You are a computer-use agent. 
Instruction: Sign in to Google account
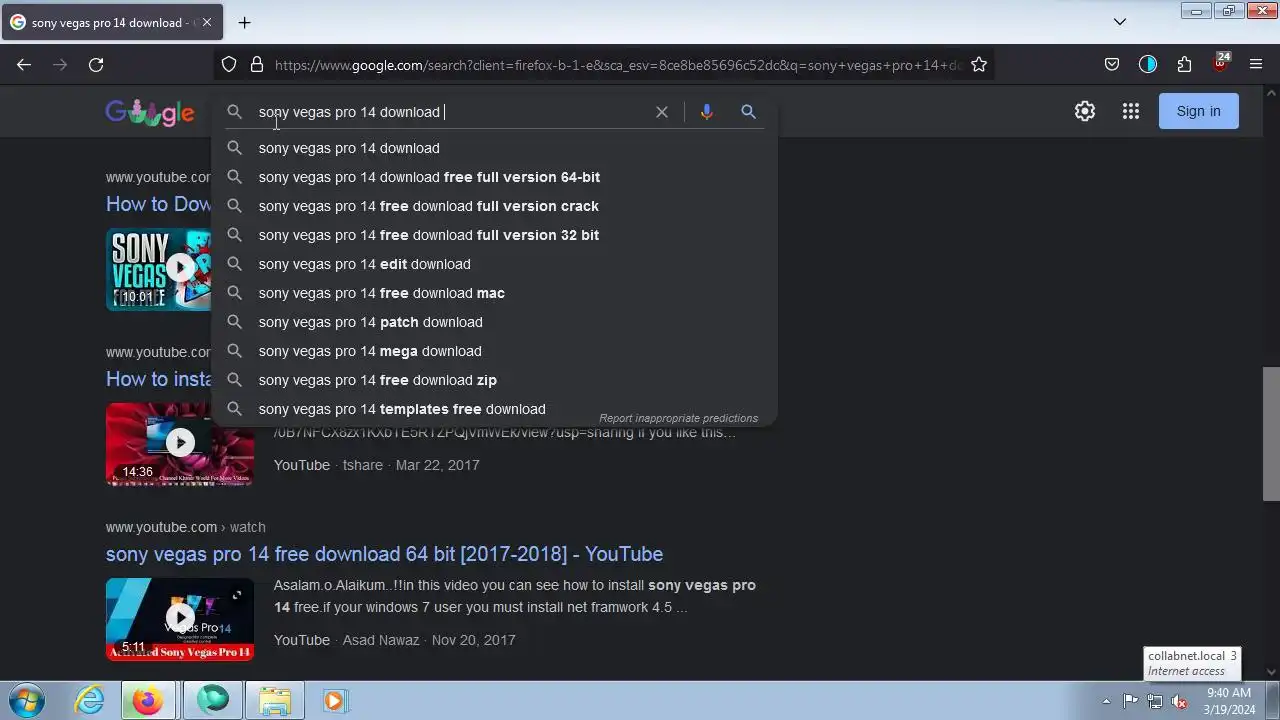coord(1198,111)
